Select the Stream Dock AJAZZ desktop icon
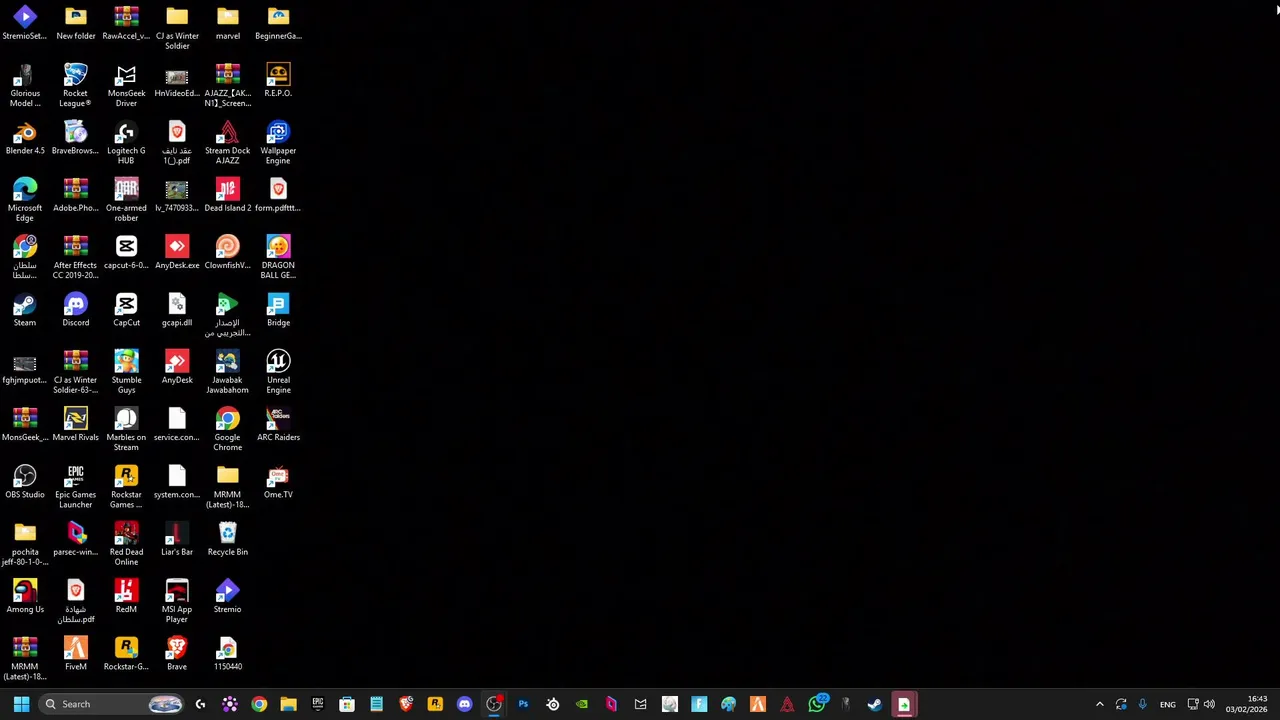The width and height of the screenshot is (1280, 720). click(x=228, y=143)
